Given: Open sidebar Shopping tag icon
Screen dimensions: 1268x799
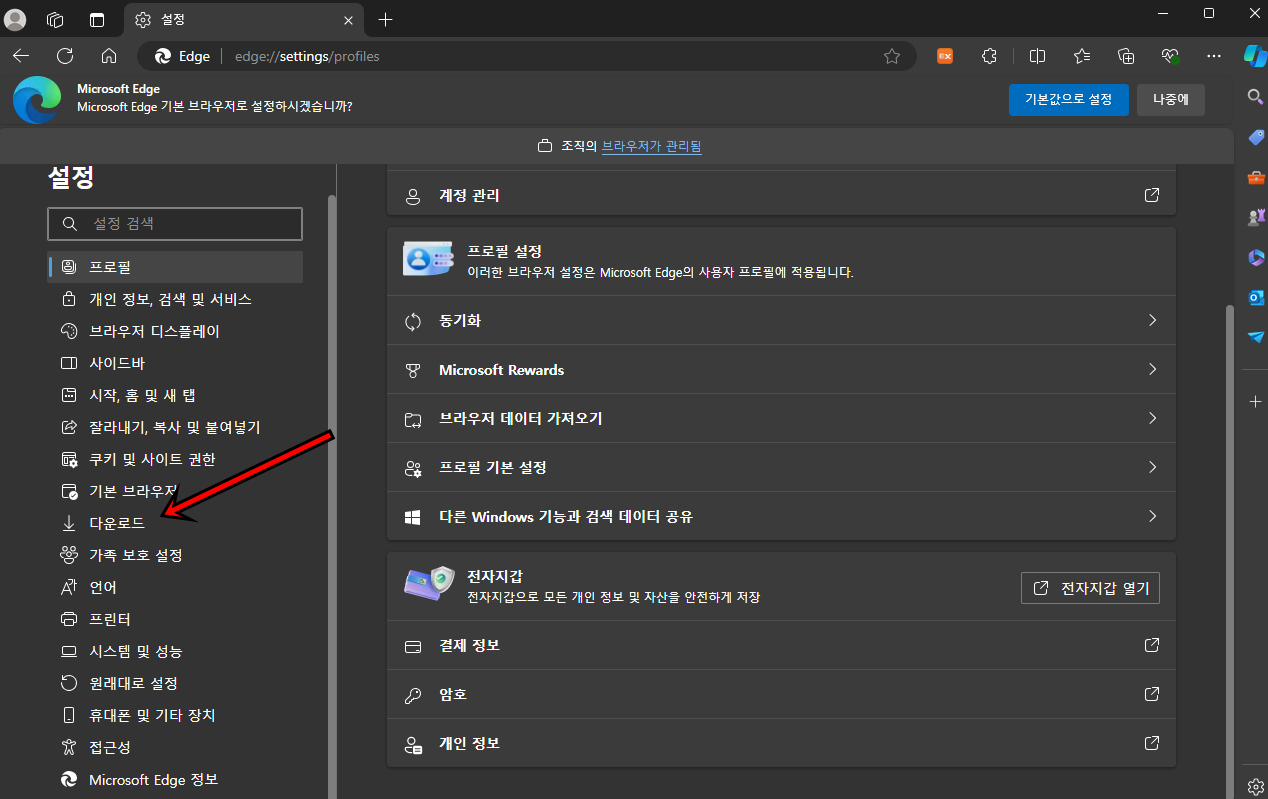Looking at the screenshot, I should tap(1256, 136).
